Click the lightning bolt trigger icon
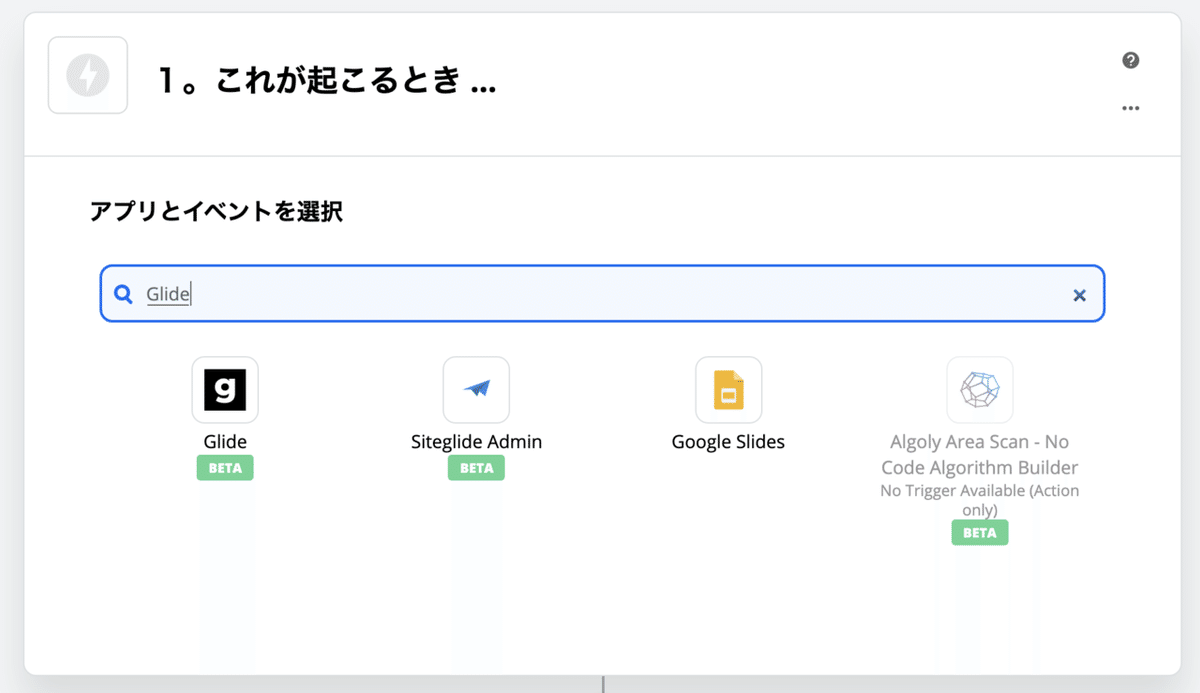The image size is (1200, 693). coord(87,75)
